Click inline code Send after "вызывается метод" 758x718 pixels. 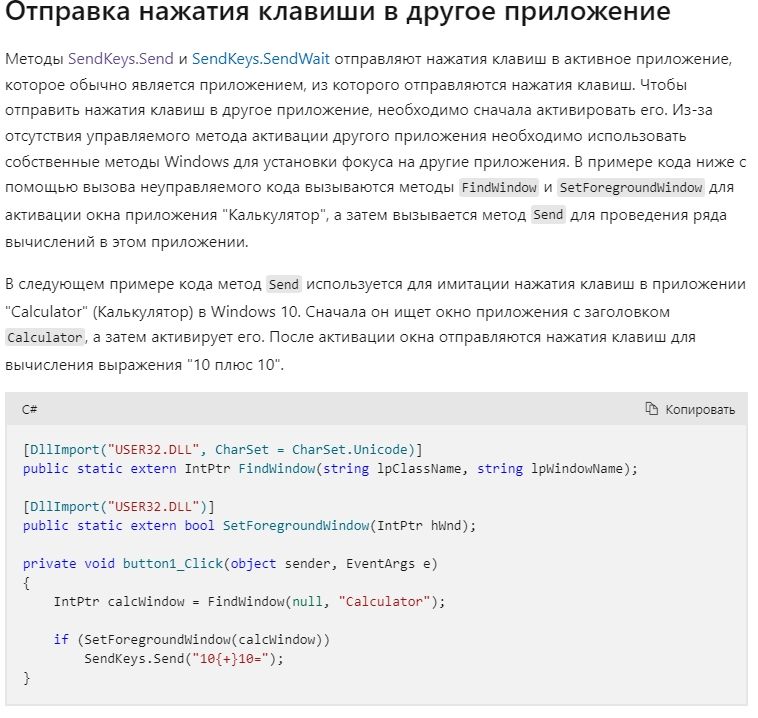click(x=548, y=214)
